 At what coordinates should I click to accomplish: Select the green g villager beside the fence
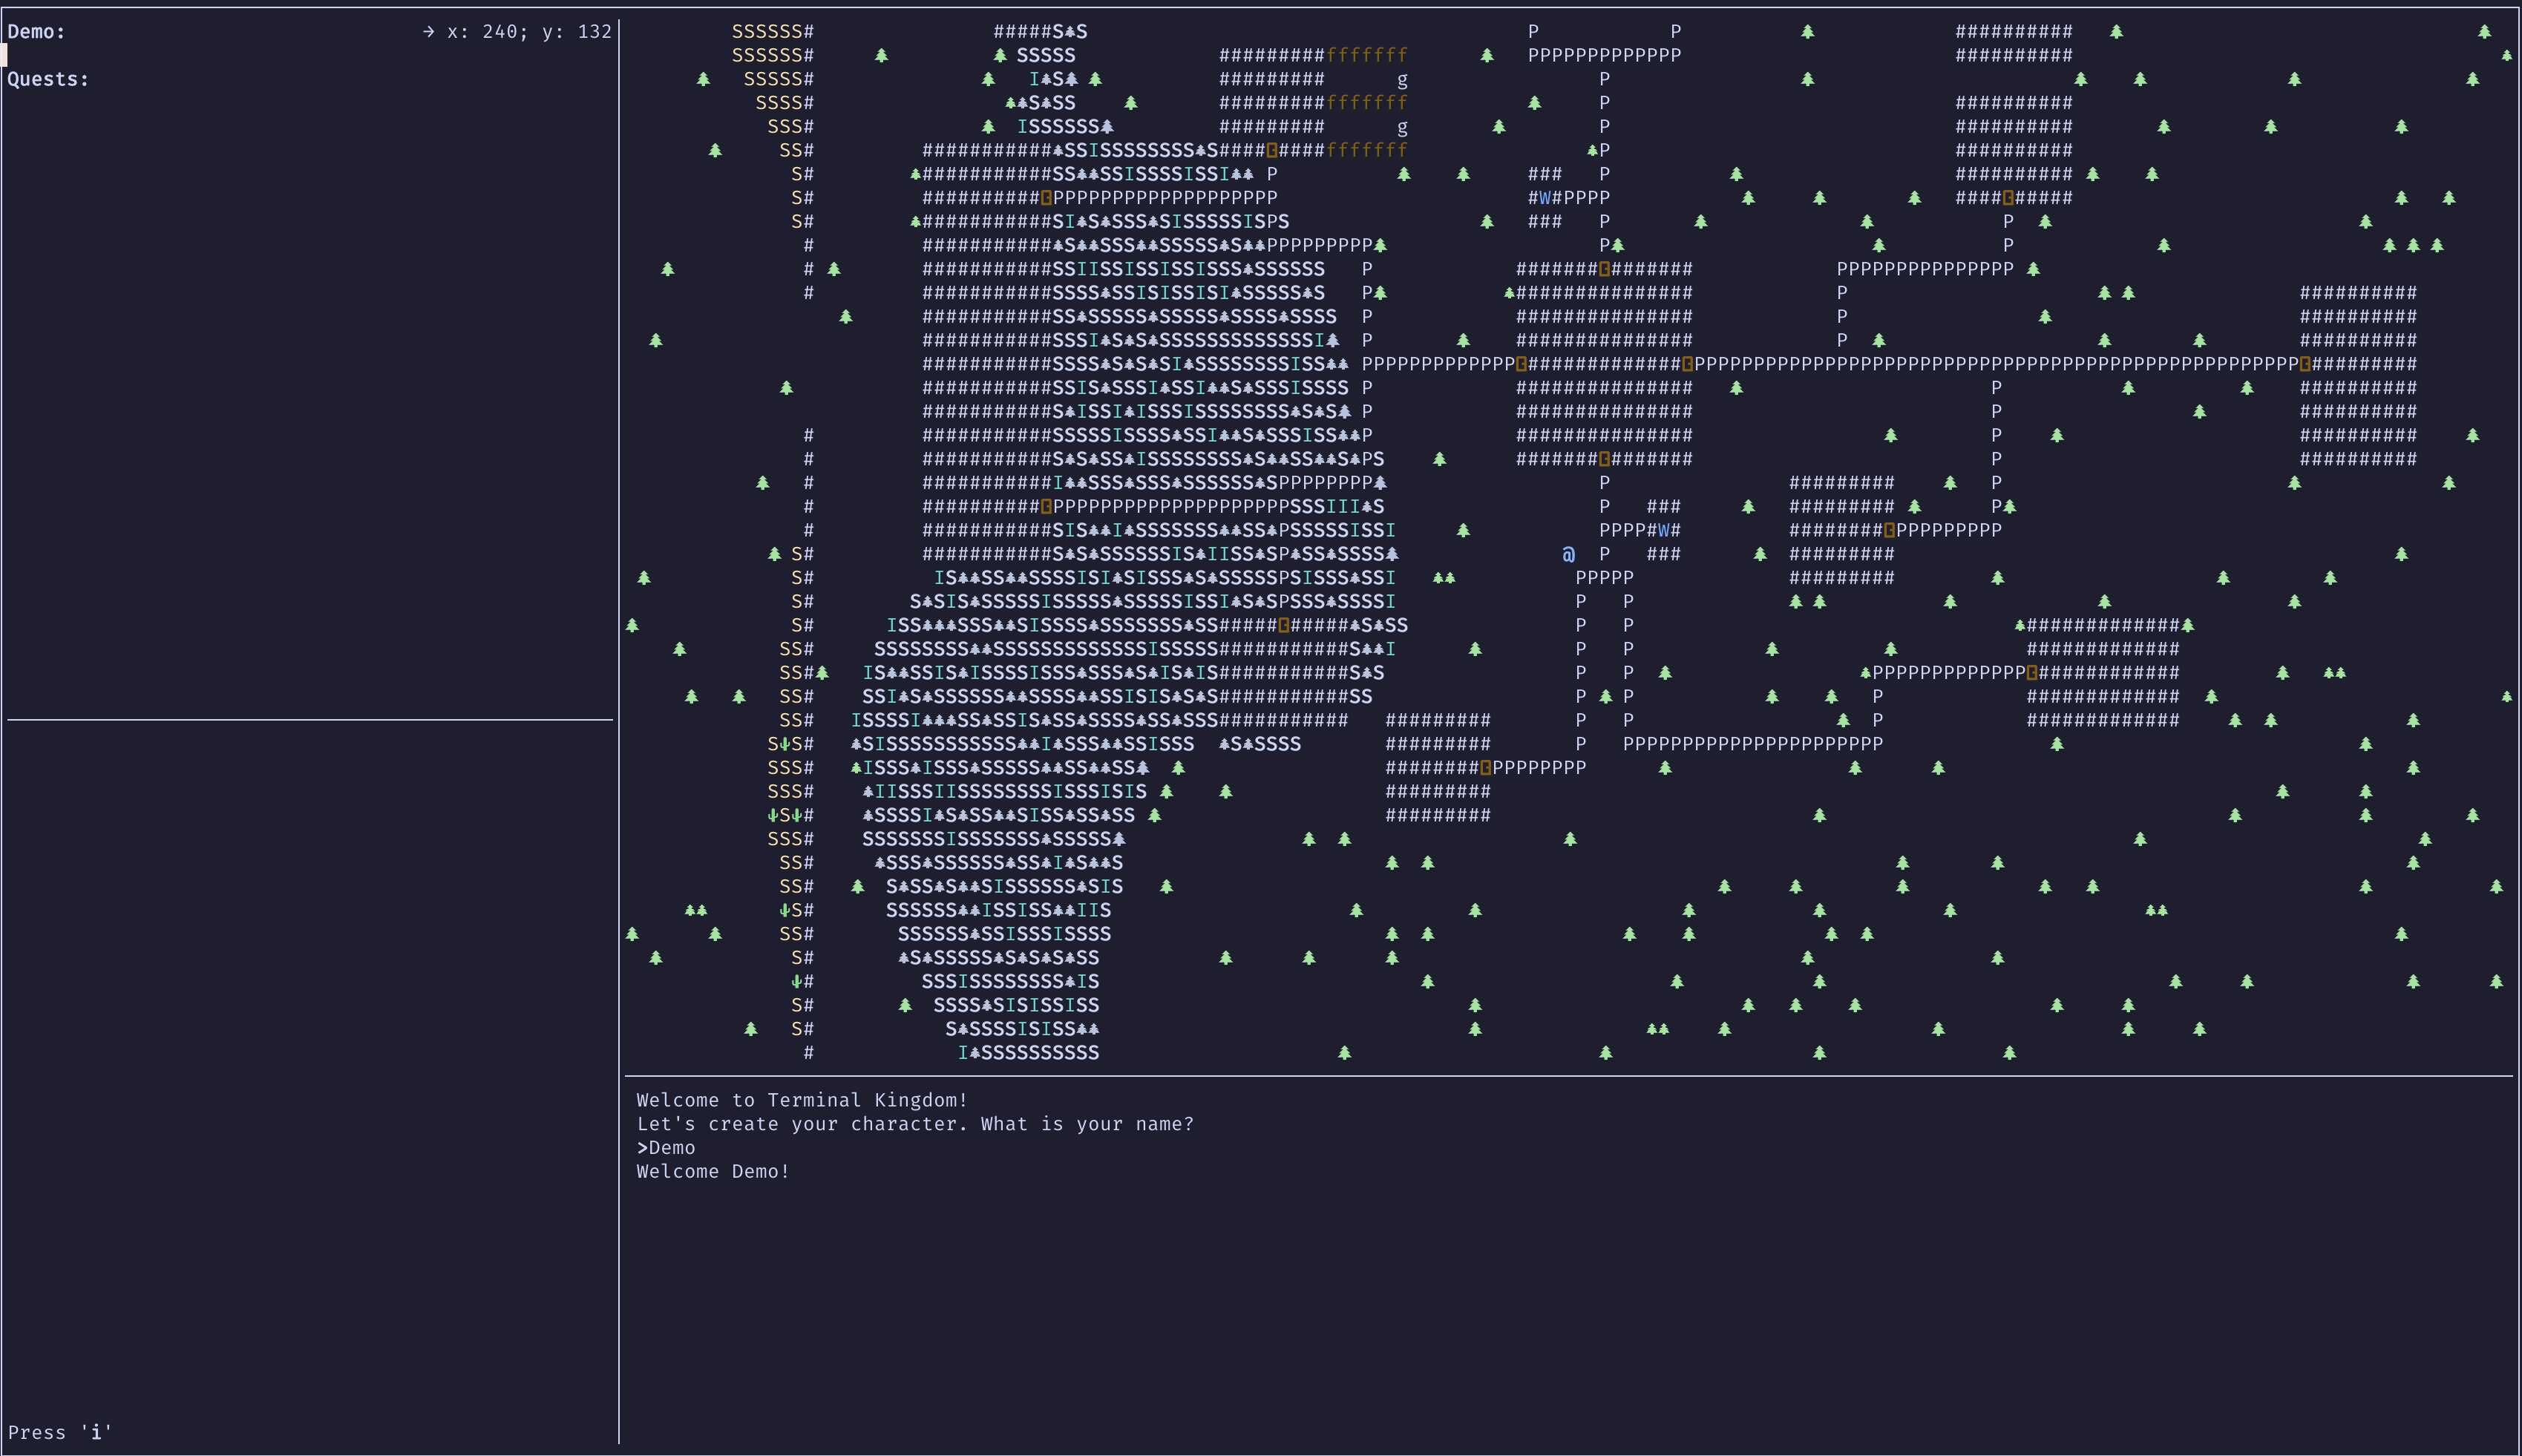(1401, 79)
